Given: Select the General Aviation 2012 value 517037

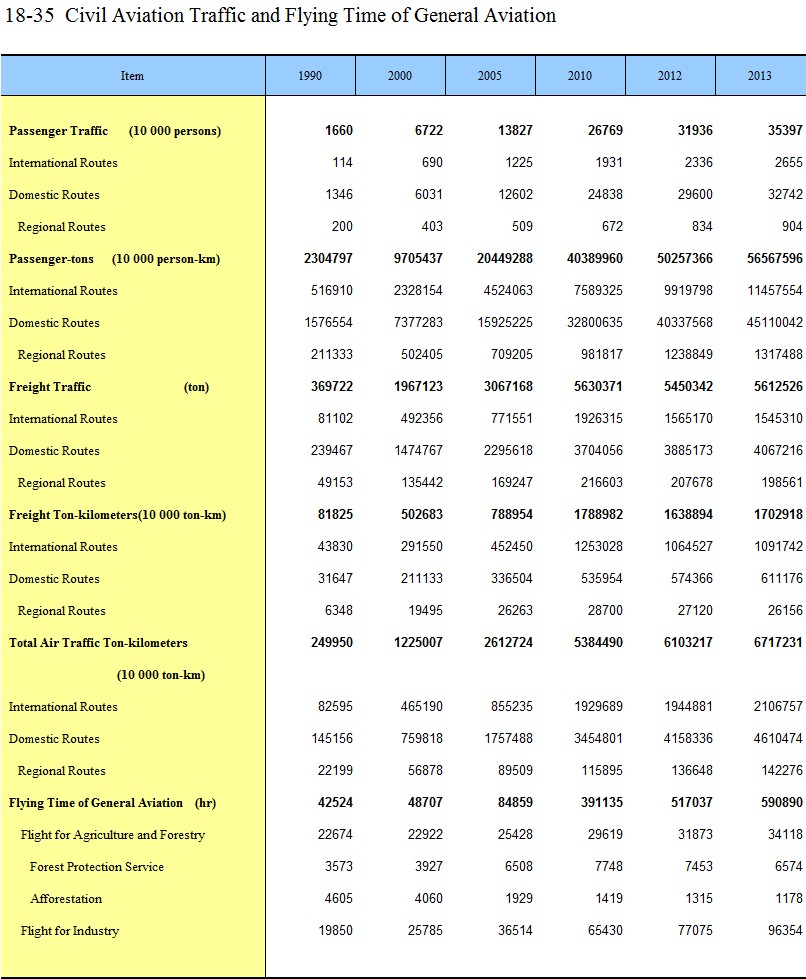Looking at the screenshot, I should [689, 803].
